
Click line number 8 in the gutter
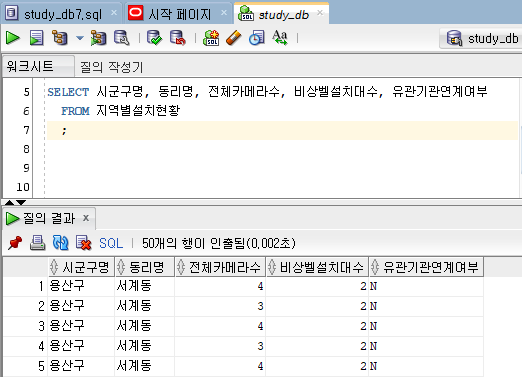(26, 149)
